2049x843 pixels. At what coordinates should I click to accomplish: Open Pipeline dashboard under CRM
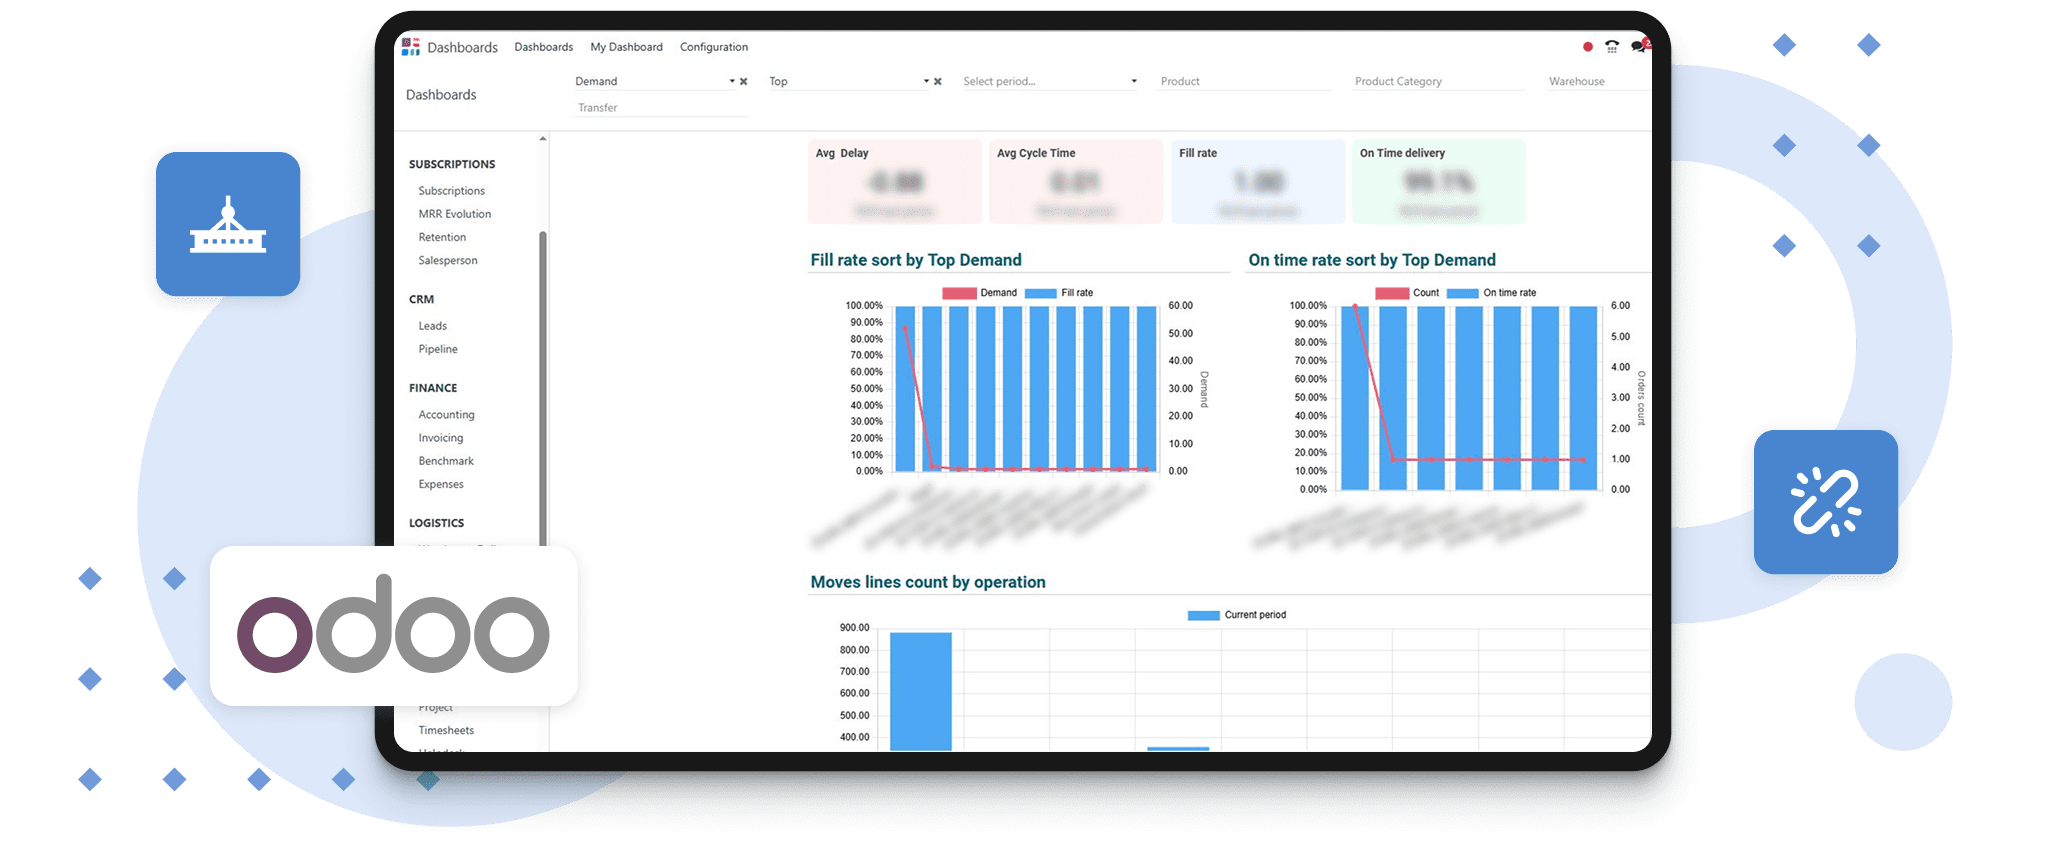(438, 349)
